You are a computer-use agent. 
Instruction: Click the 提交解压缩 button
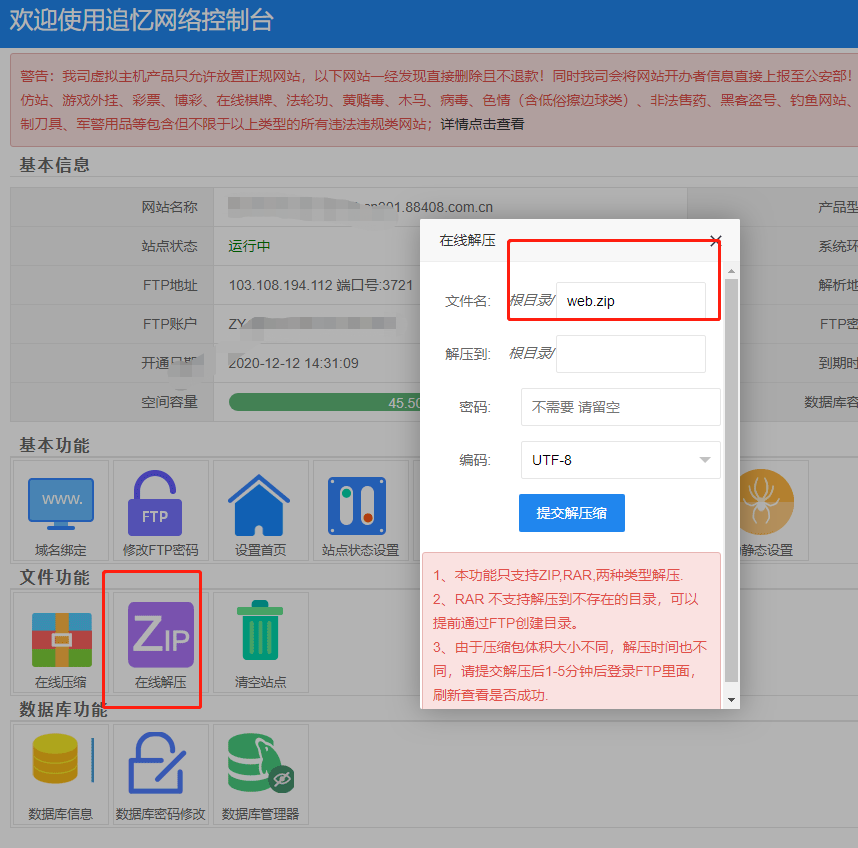571,513
